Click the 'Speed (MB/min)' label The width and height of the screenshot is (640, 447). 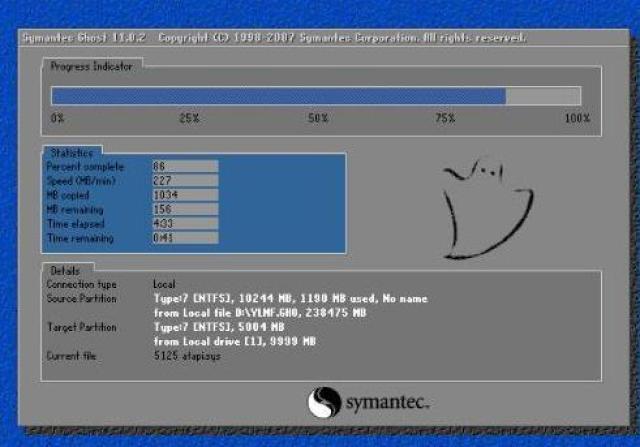(81, 181)
